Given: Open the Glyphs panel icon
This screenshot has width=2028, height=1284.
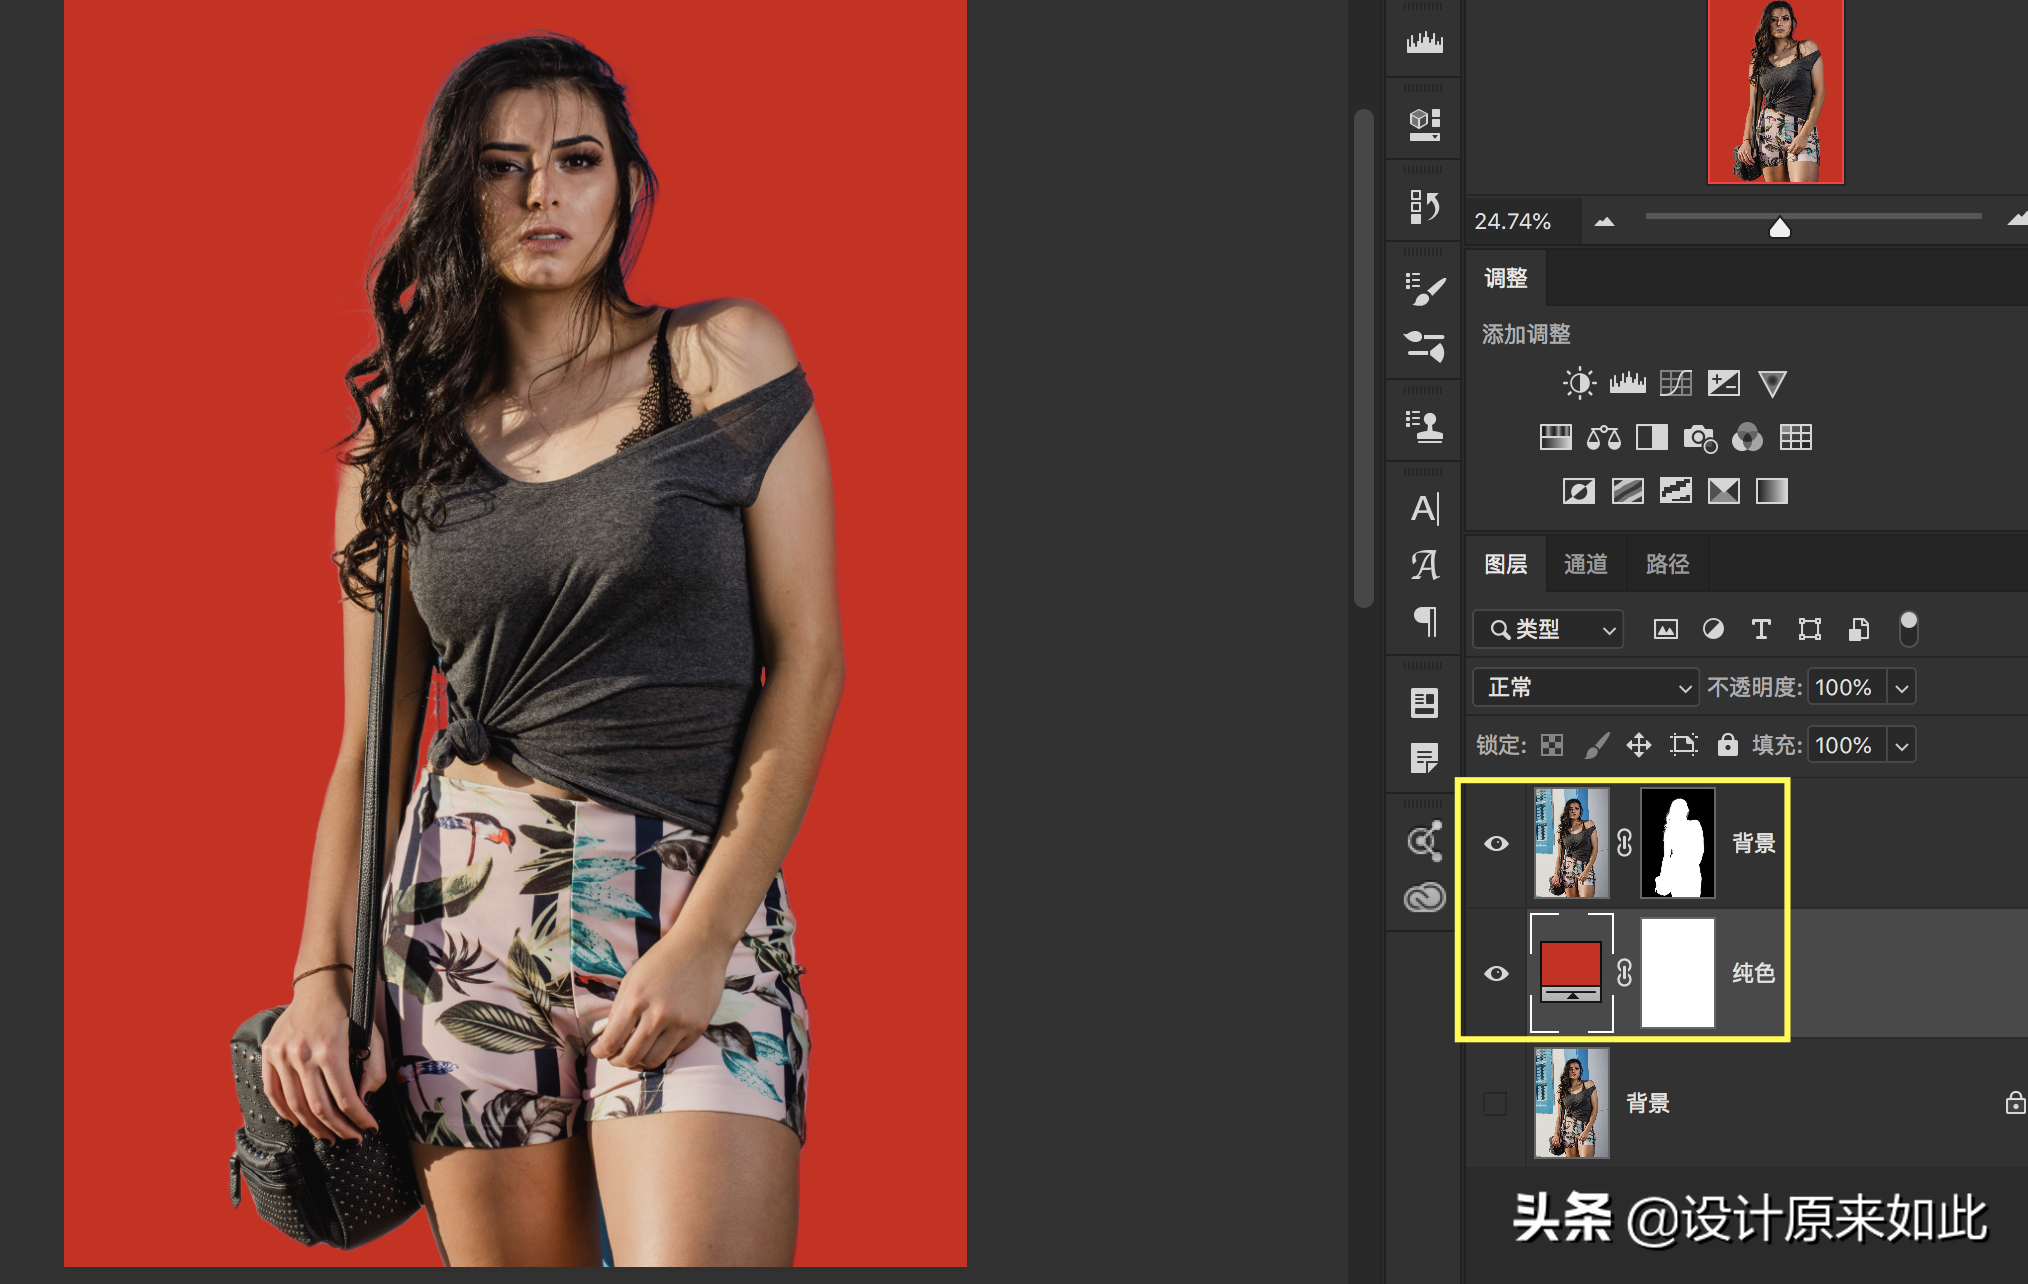Looking at the screenshot, I should pyautogui.click(x=1424, y=565).
